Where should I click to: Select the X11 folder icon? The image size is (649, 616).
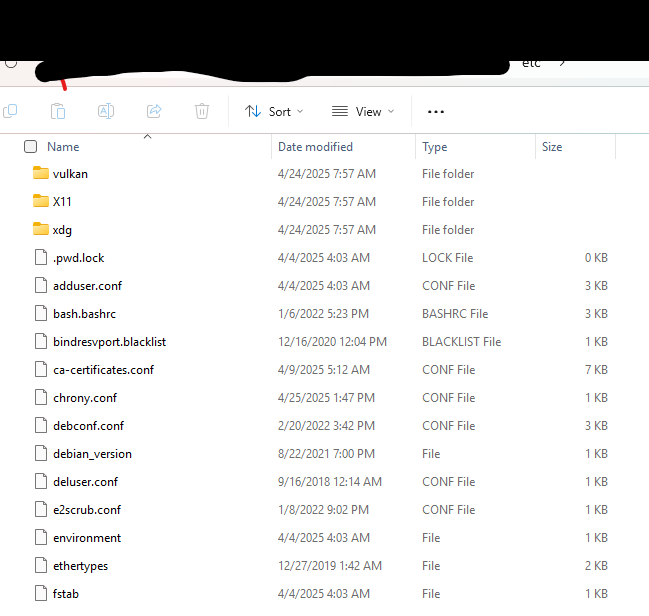tap(41, 201)
